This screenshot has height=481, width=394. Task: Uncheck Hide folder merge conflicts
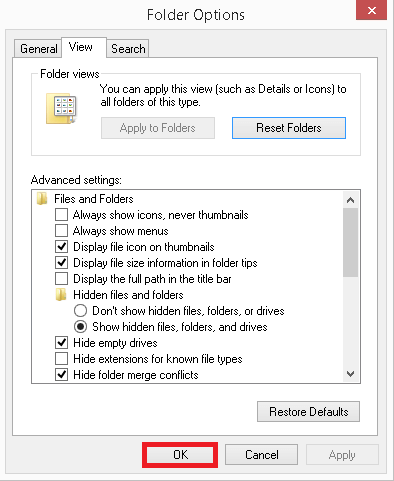[61, 375]
